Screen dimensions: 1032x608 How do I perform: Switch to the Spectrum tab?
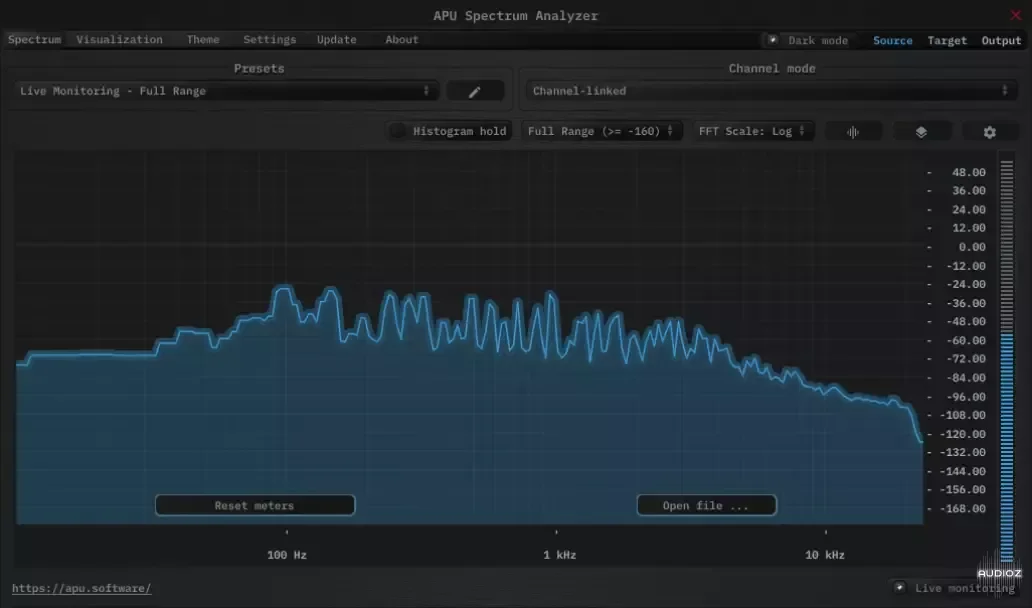pos(34,39)
